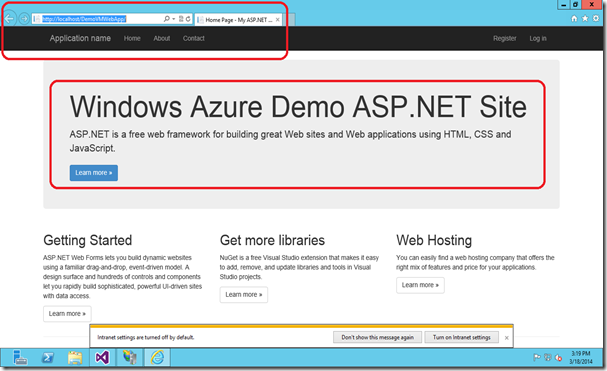607x371 pixels.
Task: Open the address bar autocomplete dropdown arrow
Action: 174,19
